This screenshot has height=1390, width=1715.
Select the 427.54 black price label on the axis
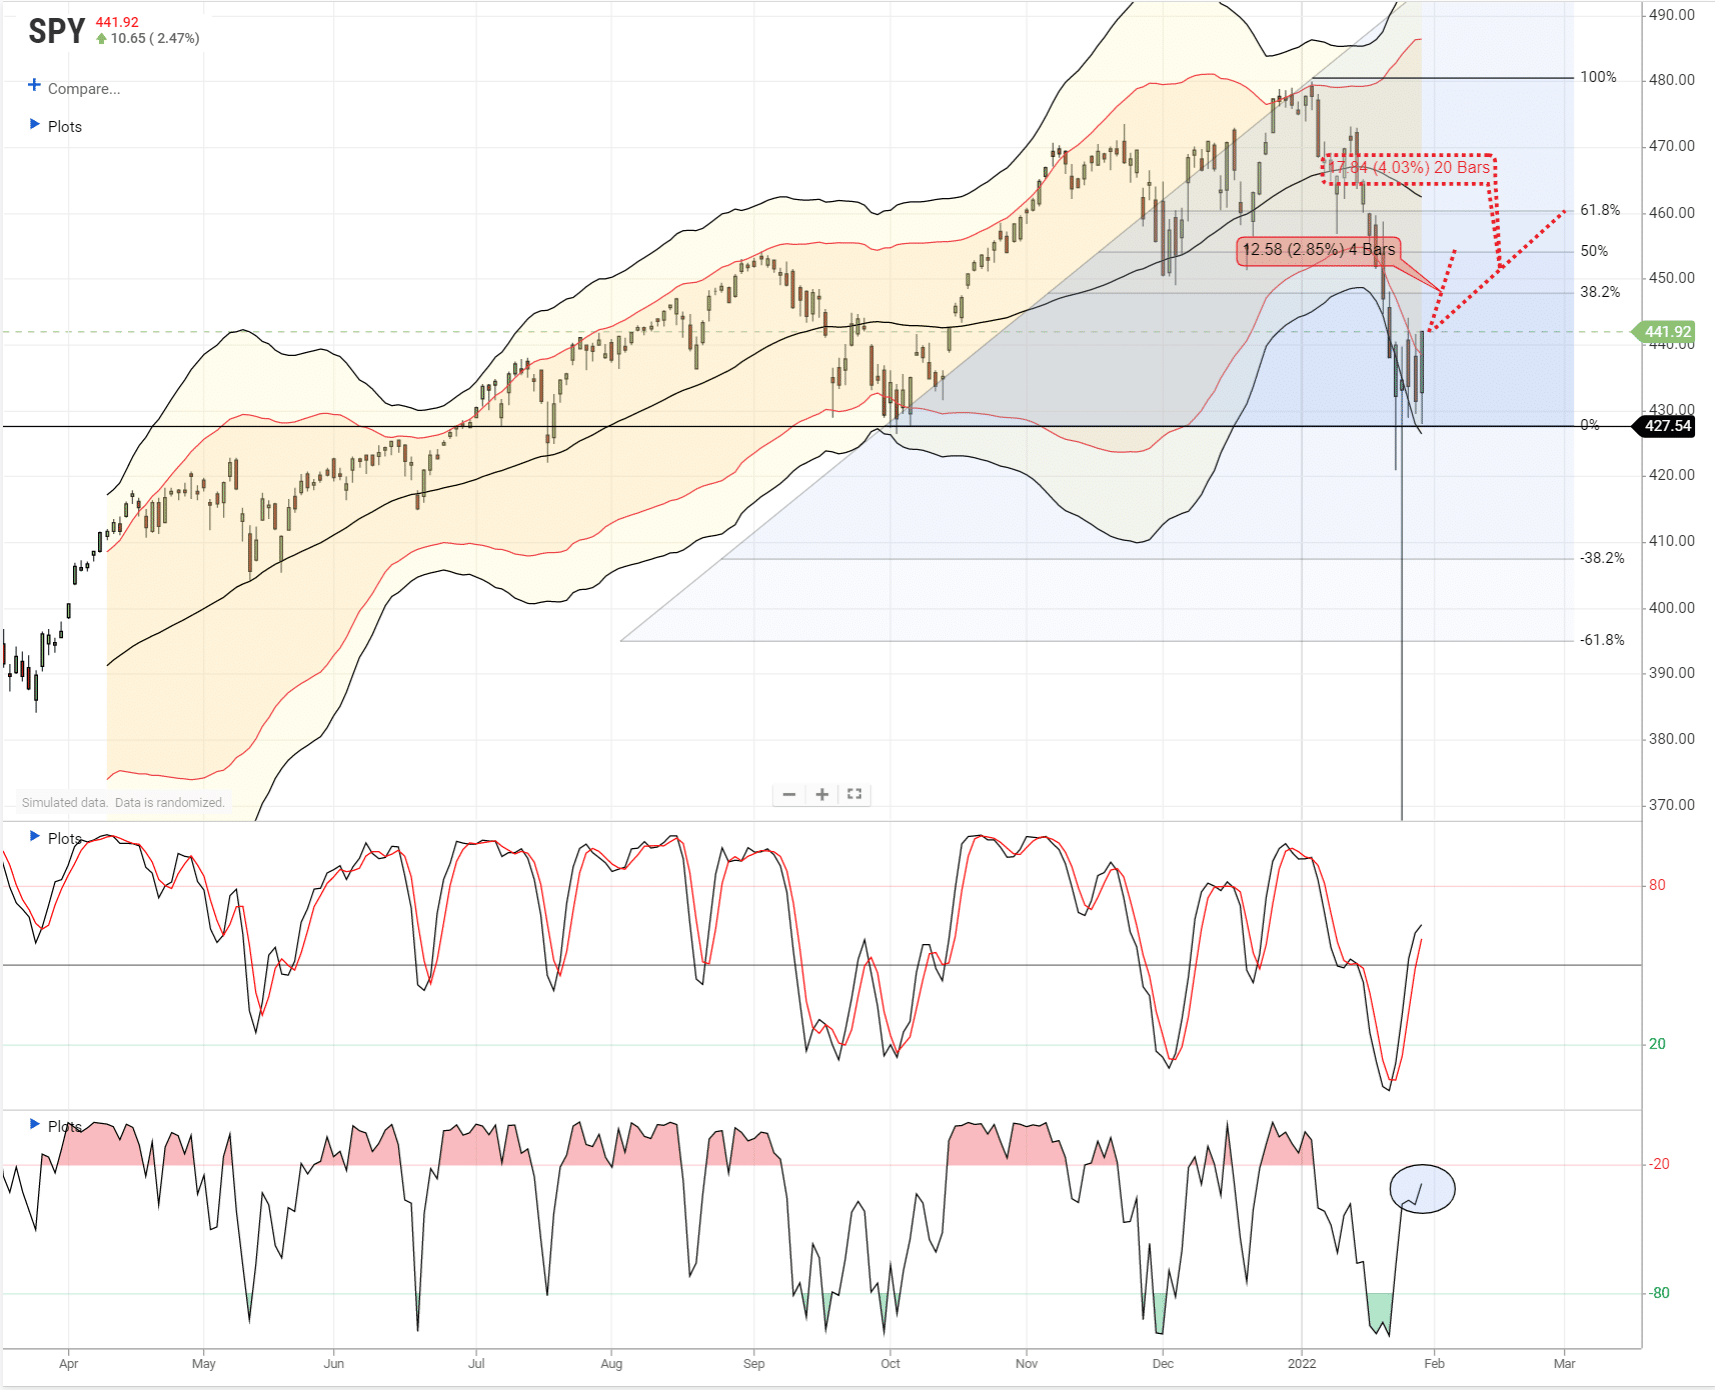coord(1664,426)
